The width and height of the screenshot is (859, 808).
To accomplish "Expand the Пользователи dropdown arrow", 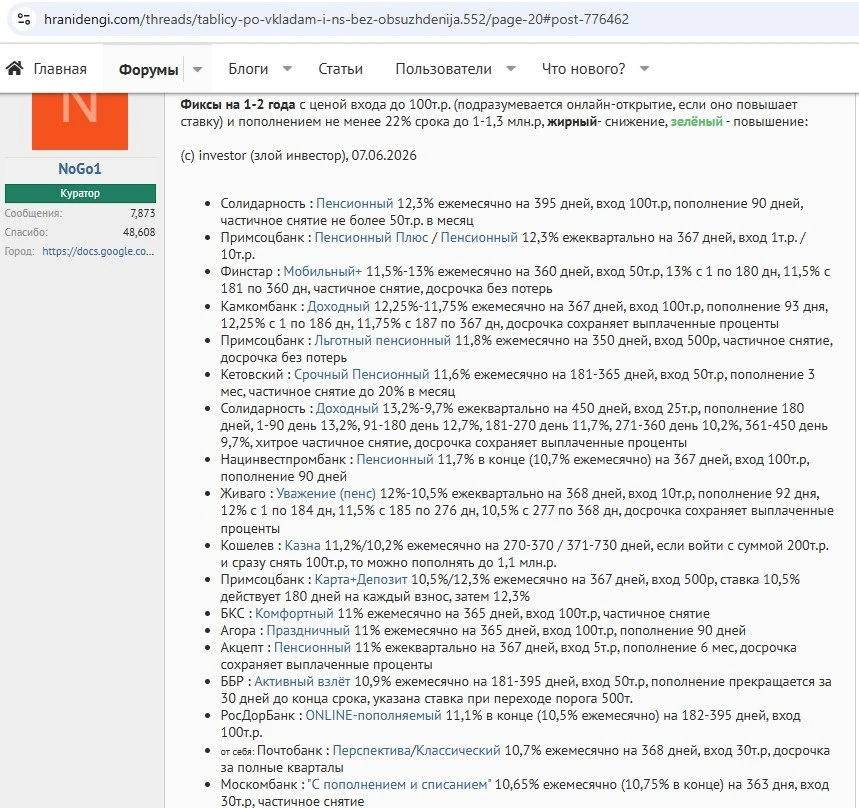I will click(511, 69).
